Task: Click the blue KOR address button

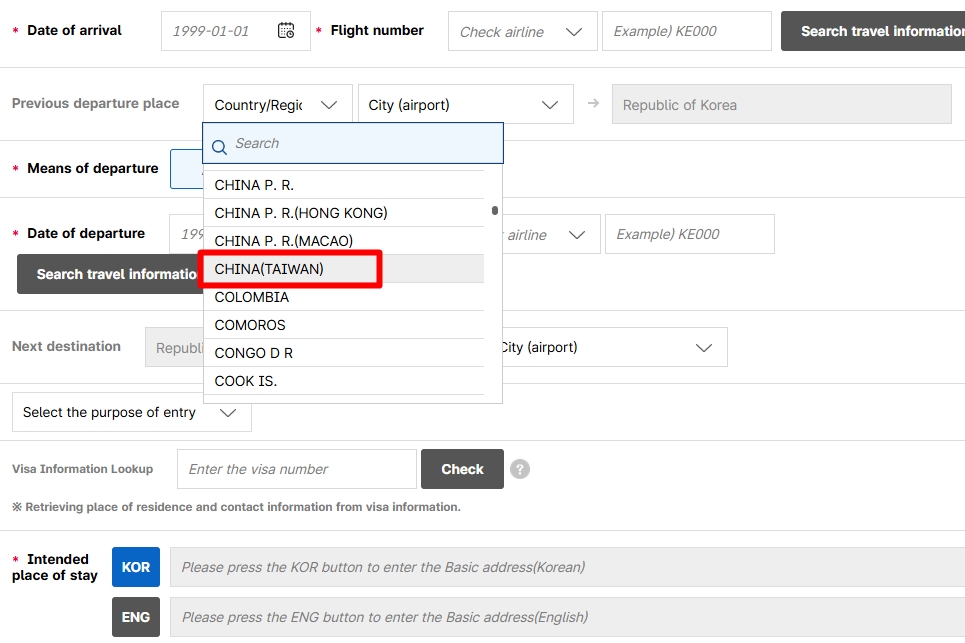Action: coord(136,567)
